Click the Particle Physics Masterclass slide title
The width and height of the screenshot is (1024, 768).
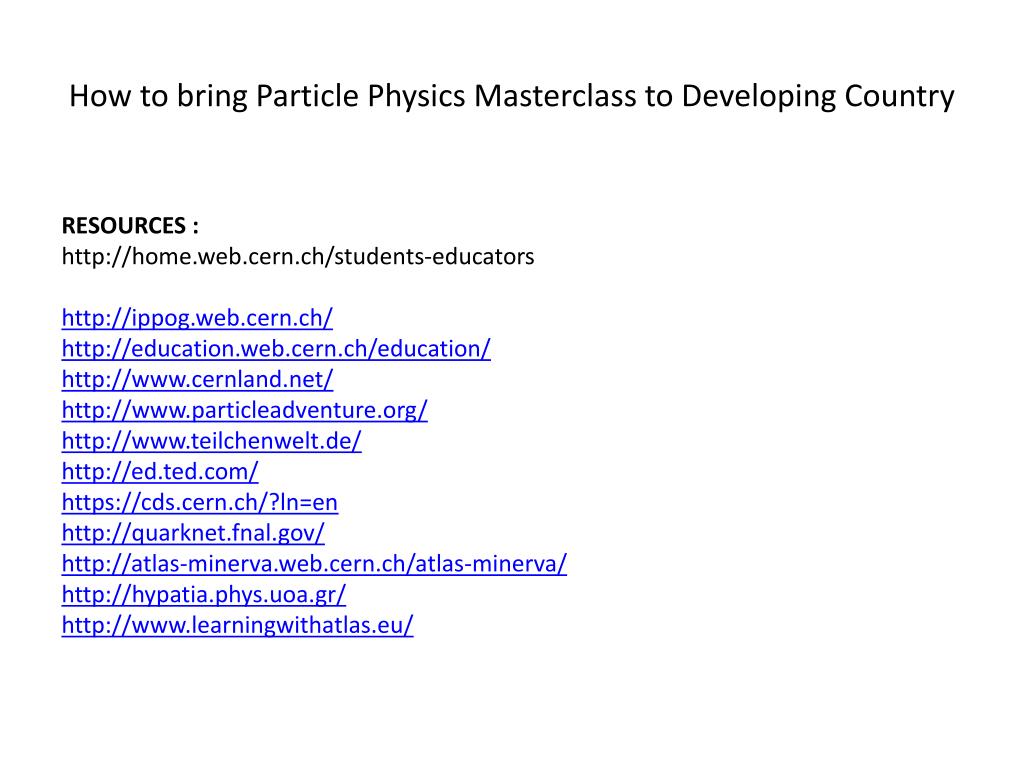click(512, 96)
